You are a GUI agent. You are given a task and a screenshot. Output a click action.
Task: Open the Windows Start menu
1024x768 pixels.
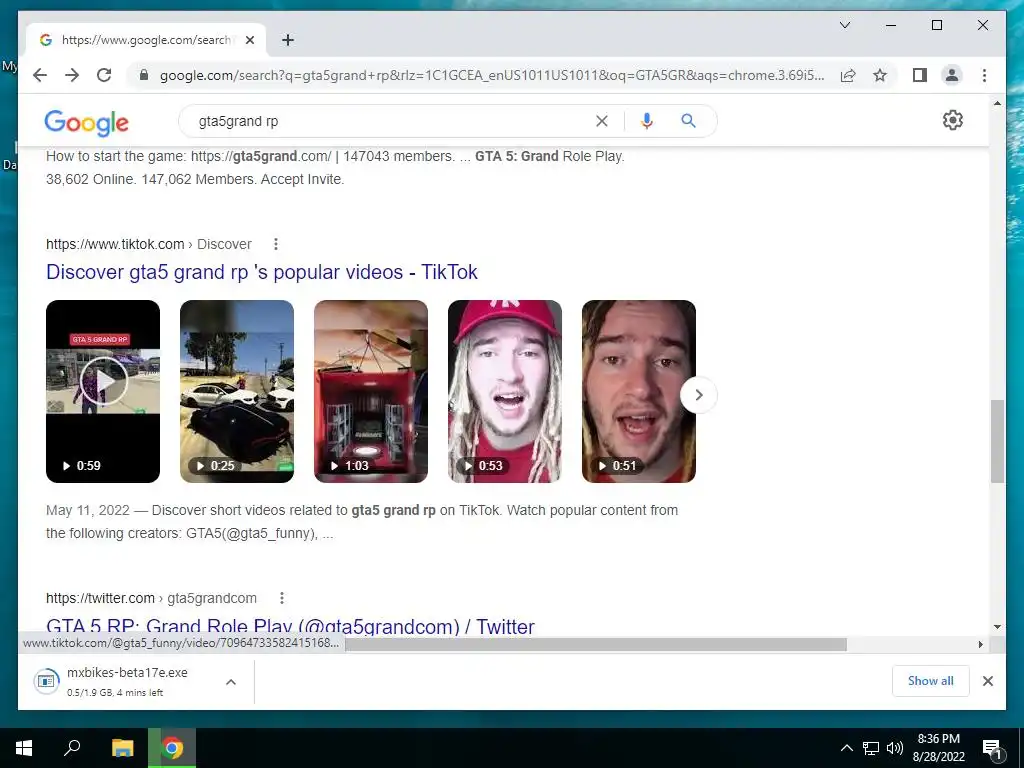pyautogui.click(x=24, y=748)
